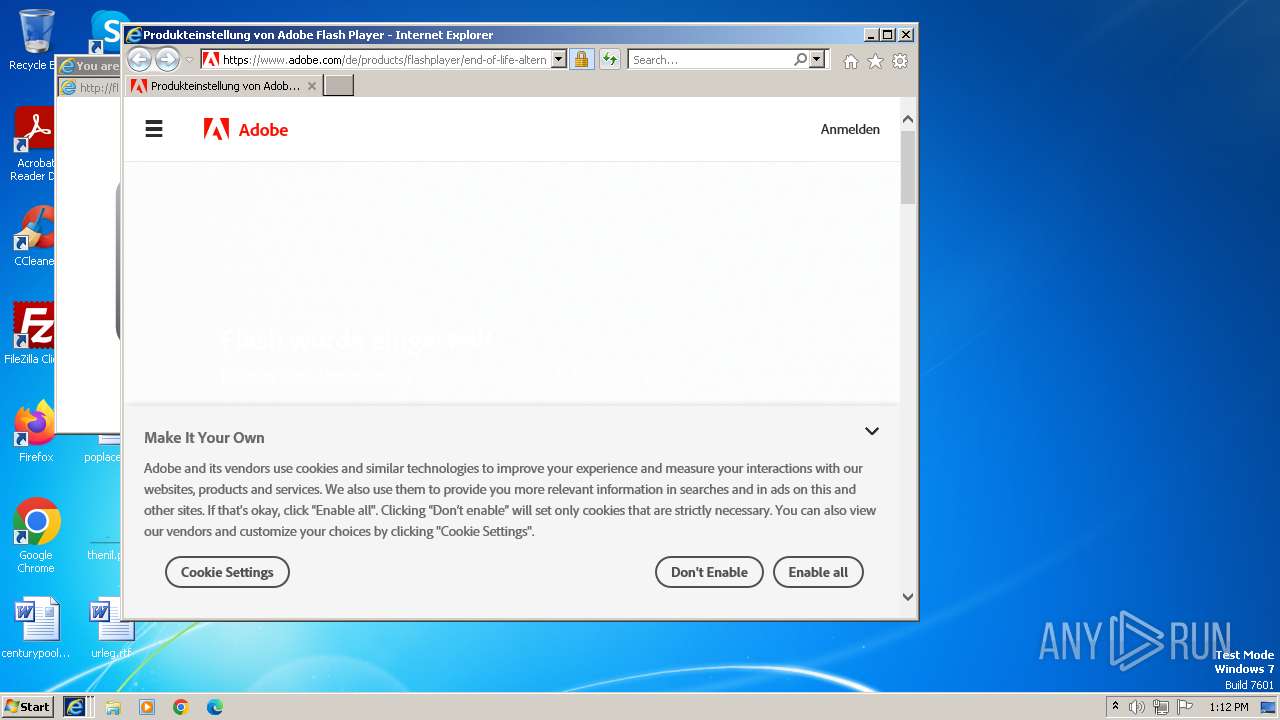This screenshot has height=720, width=1280.
Task: Select the urleg.rtf document icon
Action: pos(111,628)
